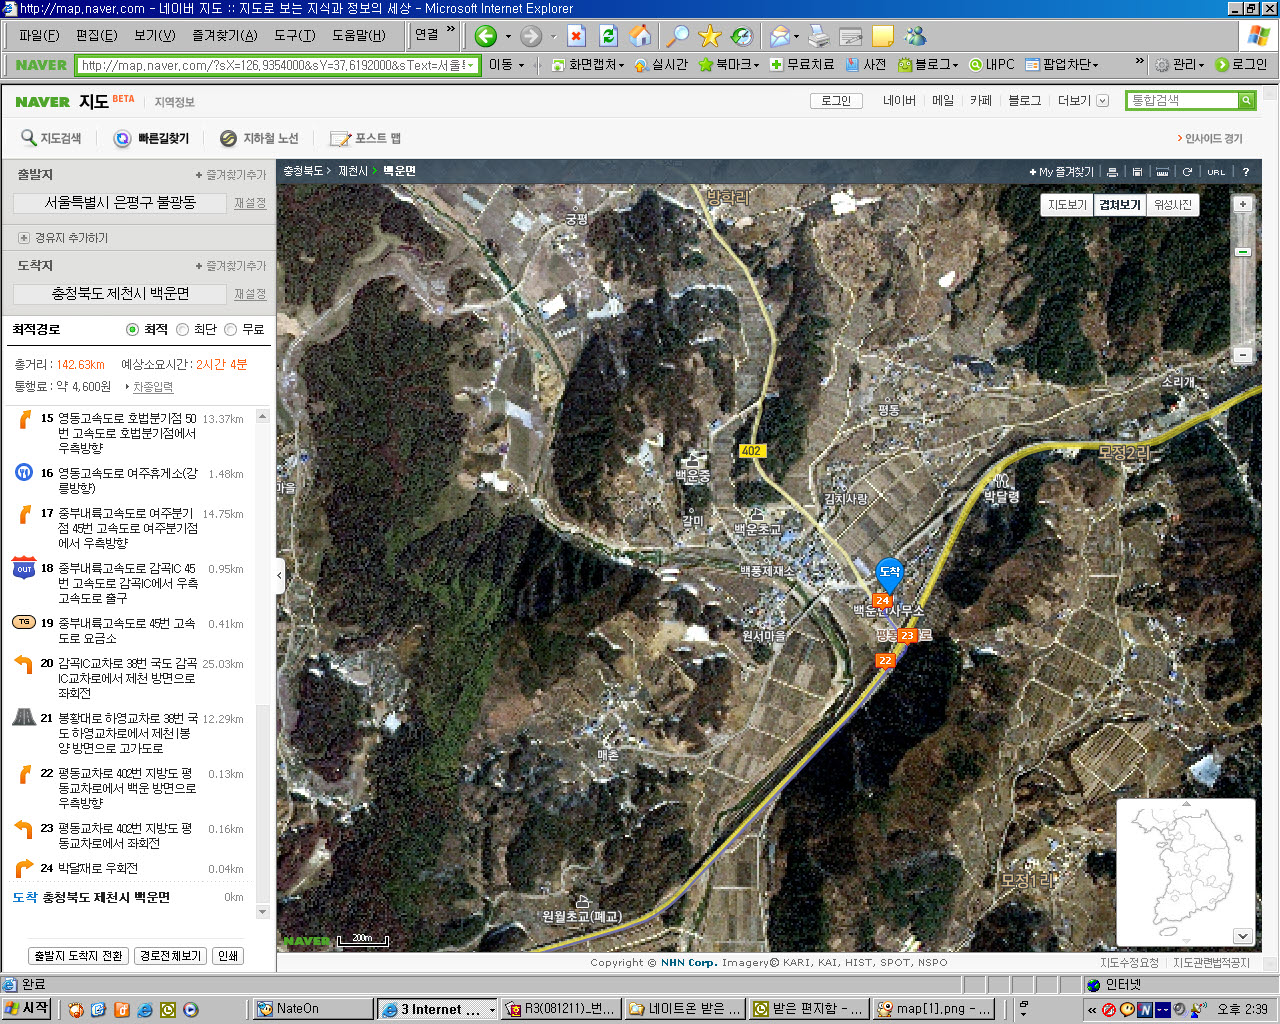Click the map save icon
Viewport: 1280px width, 1024px height.
click(x=1137, y=172)
